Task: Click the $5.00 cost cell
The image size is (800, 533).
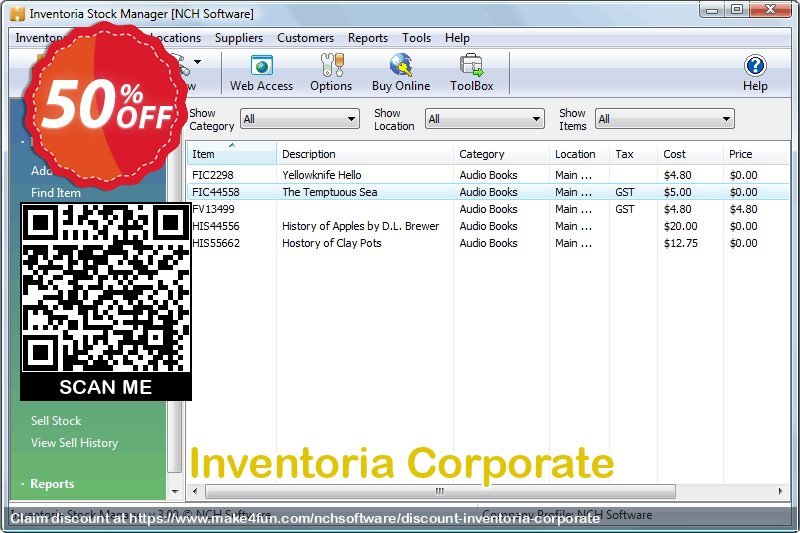Action: coord(678,192)
